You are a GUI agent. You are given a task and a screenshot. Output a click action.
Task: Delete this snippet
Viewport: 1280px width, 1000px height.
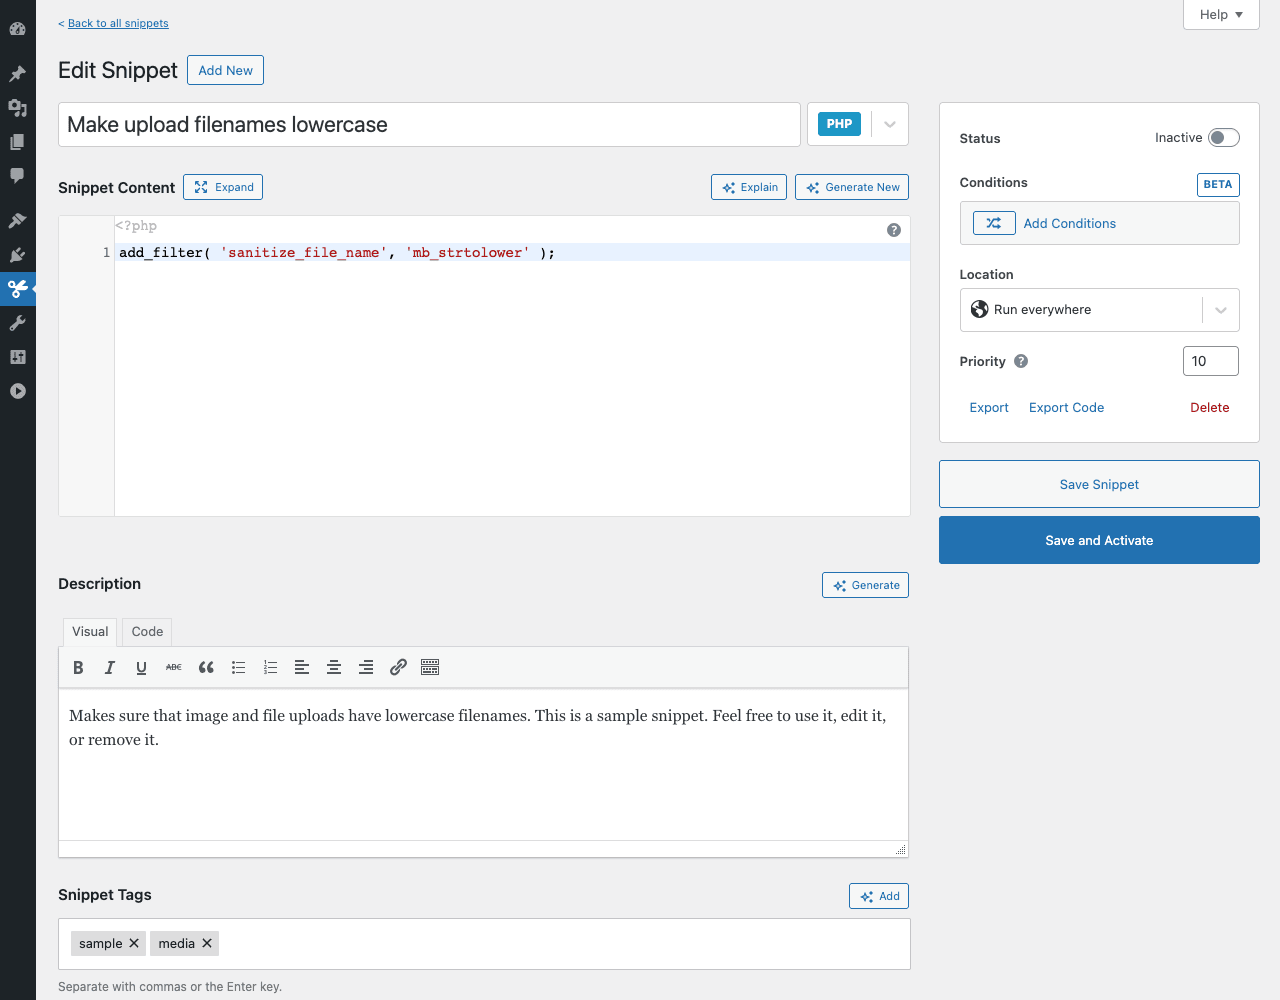click(x=1210, y=407)
